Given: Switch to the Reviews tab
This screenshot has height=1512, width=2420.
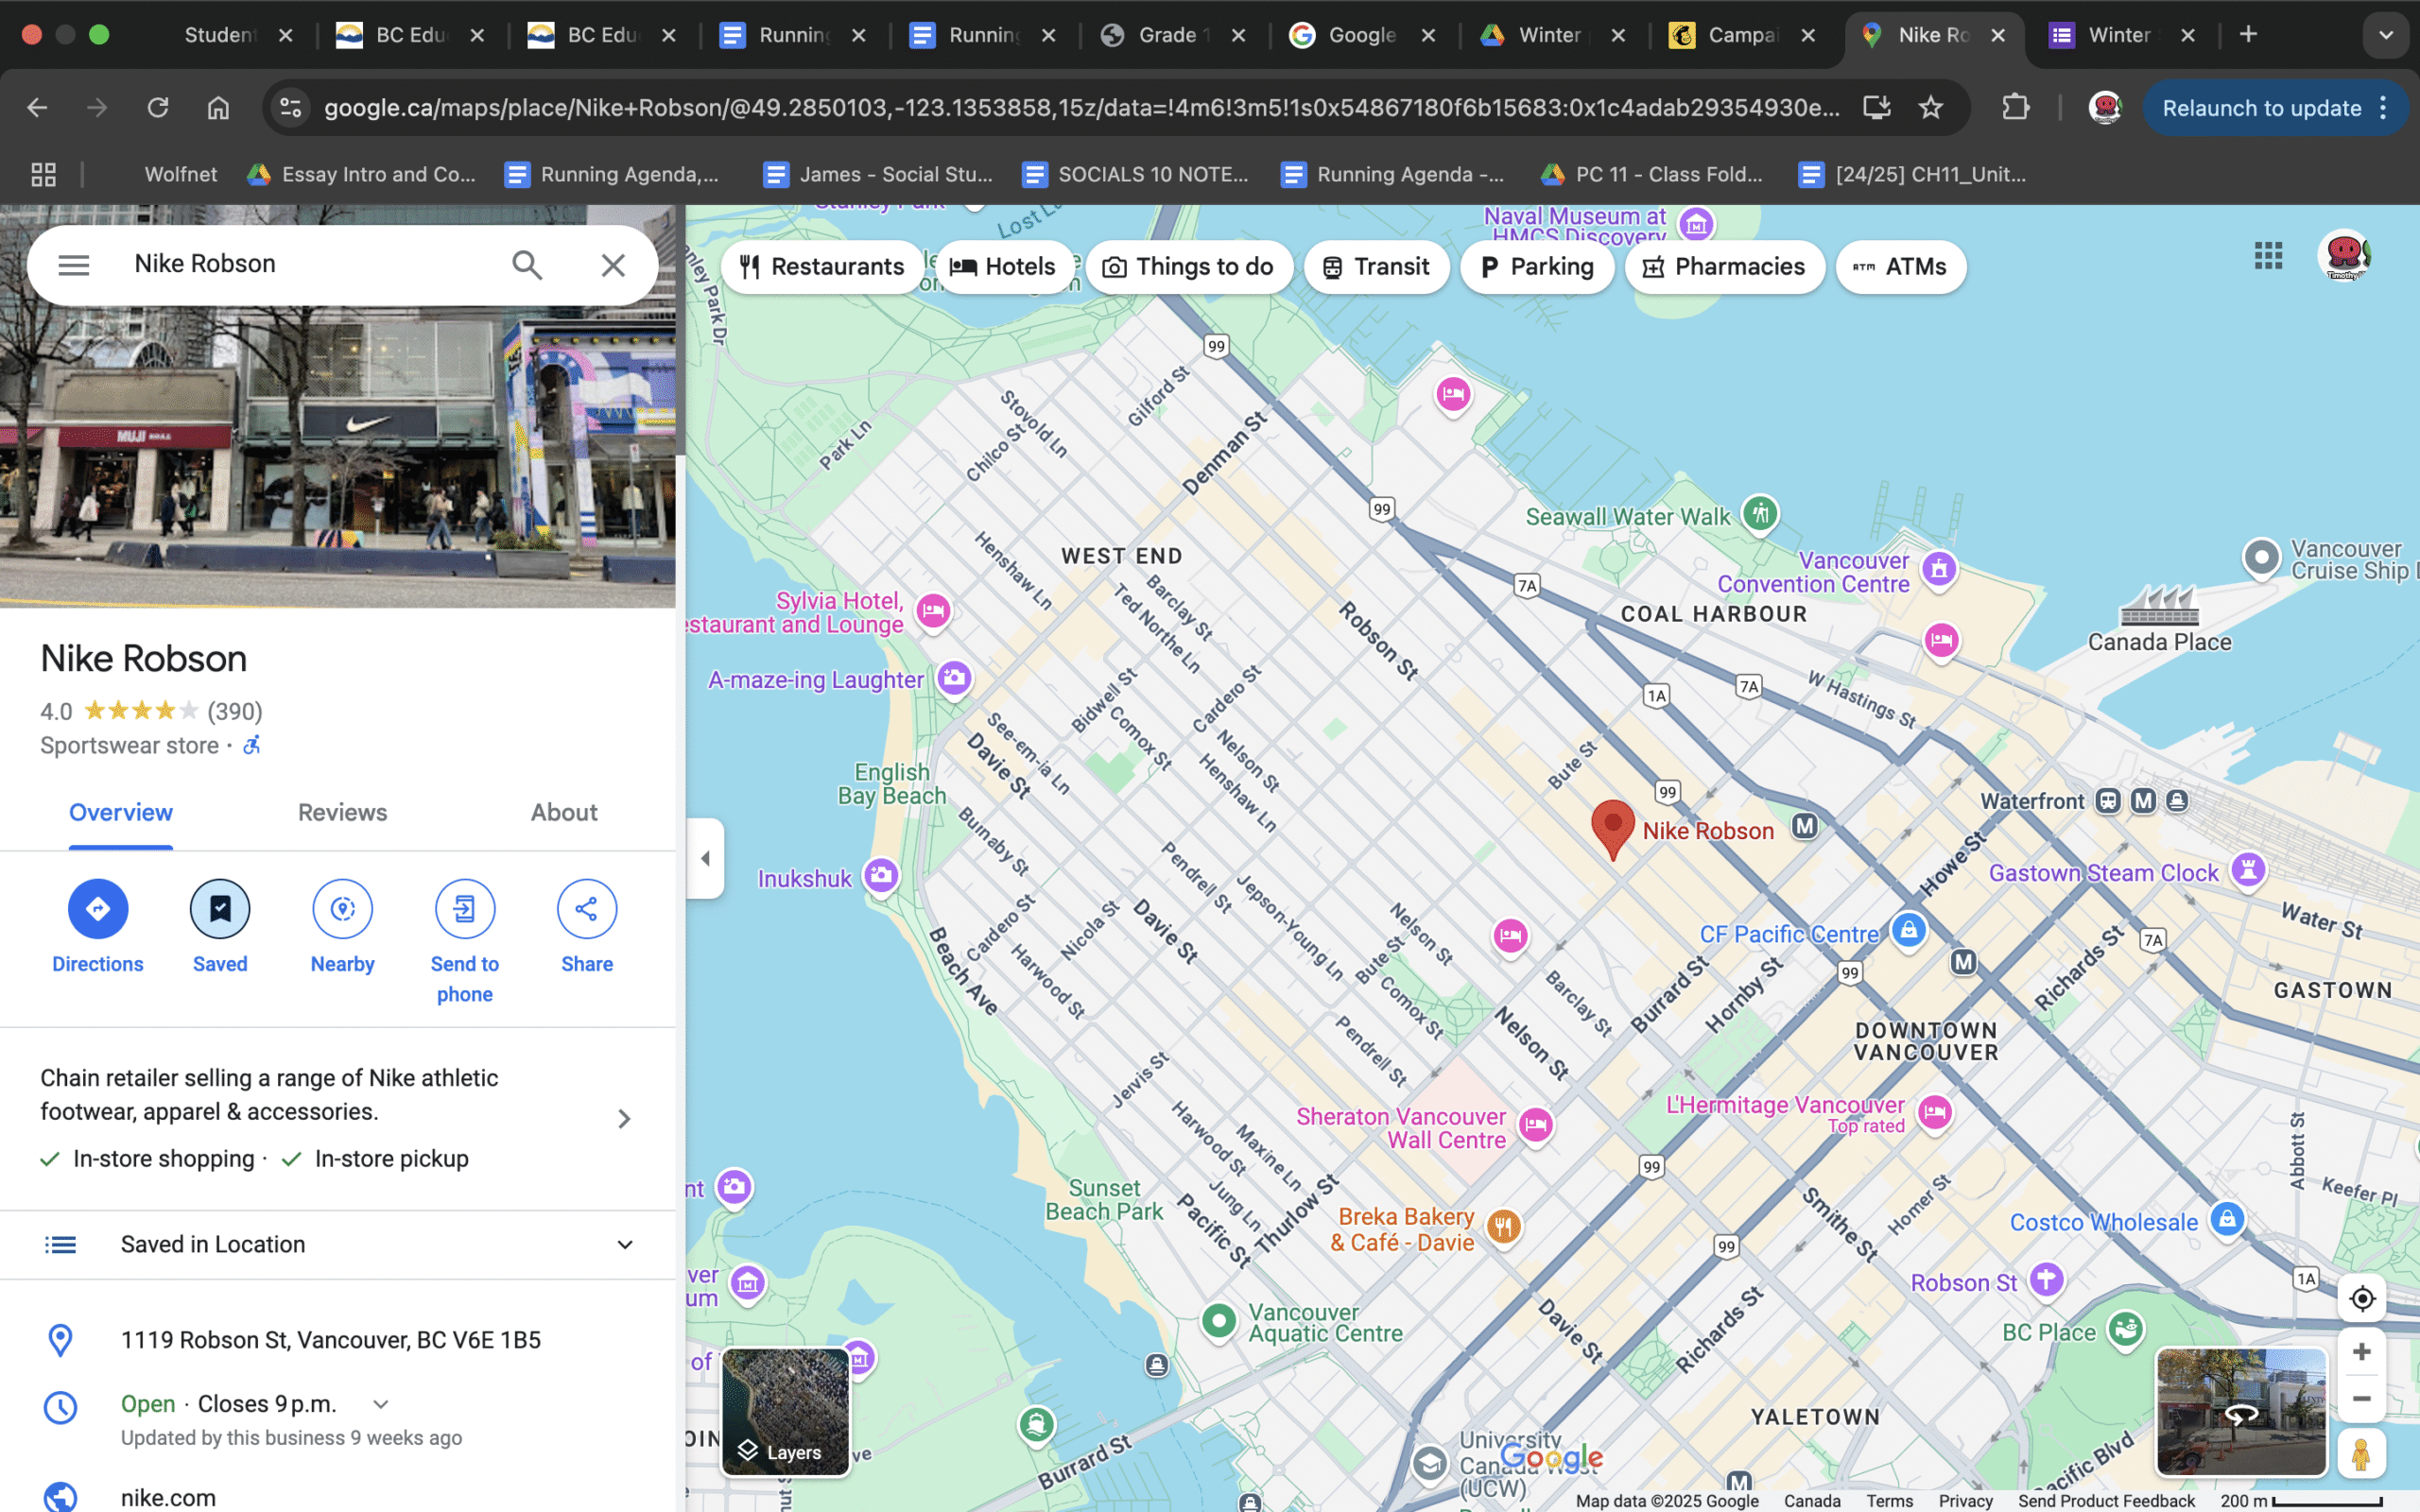Looking at the screenshot, I should coord(342,812).
